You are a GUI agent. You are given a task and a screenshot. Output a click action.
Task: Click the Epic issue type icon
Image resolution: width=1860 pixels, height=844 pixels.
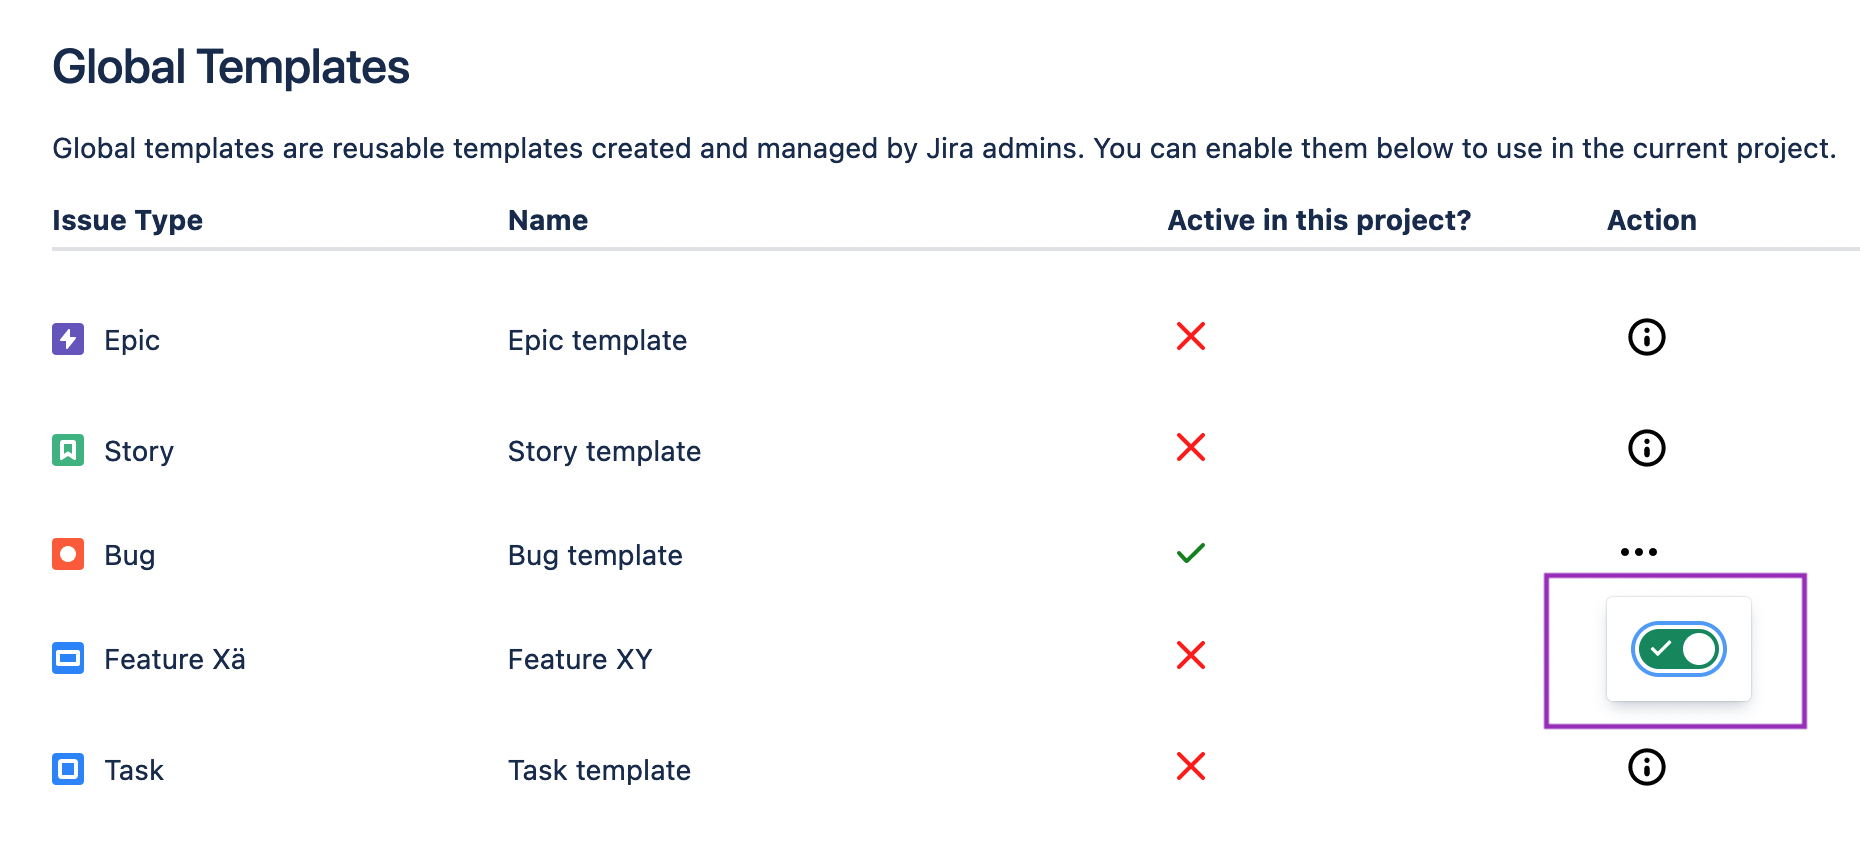[67, 339]
